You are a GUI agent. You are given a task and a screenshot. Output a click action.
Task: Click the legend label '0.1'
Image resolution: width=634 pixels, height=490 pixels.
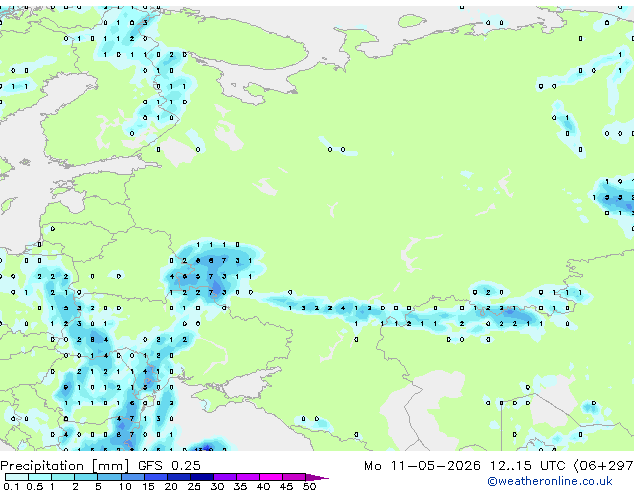tap(11, 486)
